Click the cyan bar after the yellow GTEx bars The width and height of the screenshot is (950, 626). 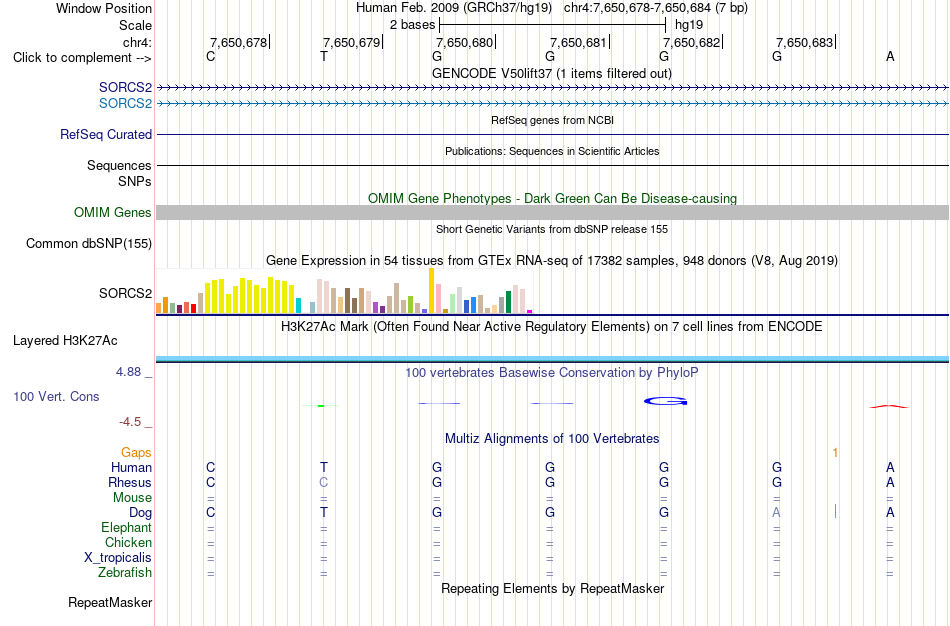coord(298,305)
